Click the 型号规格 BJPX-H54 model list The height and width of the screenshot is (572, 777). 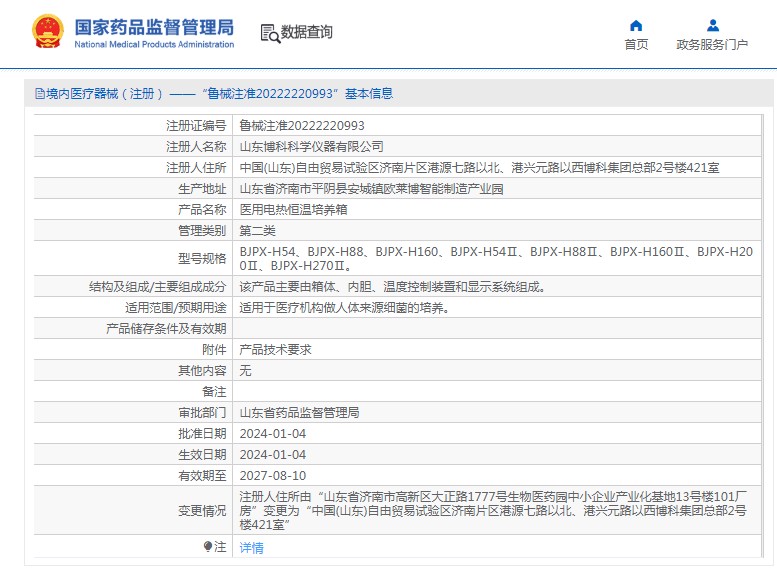496,259
